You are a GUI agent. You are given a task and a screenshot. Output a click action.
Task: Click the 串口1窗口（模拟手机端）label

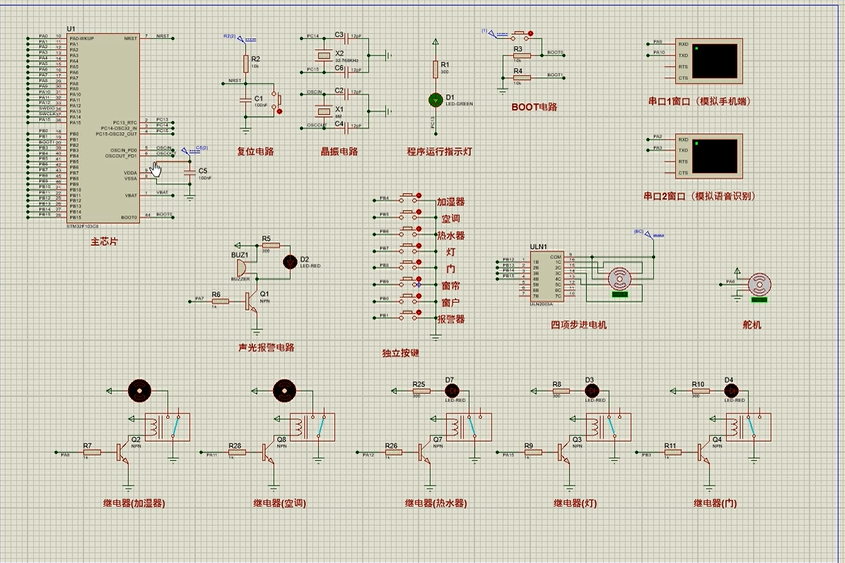coord(699,101)
